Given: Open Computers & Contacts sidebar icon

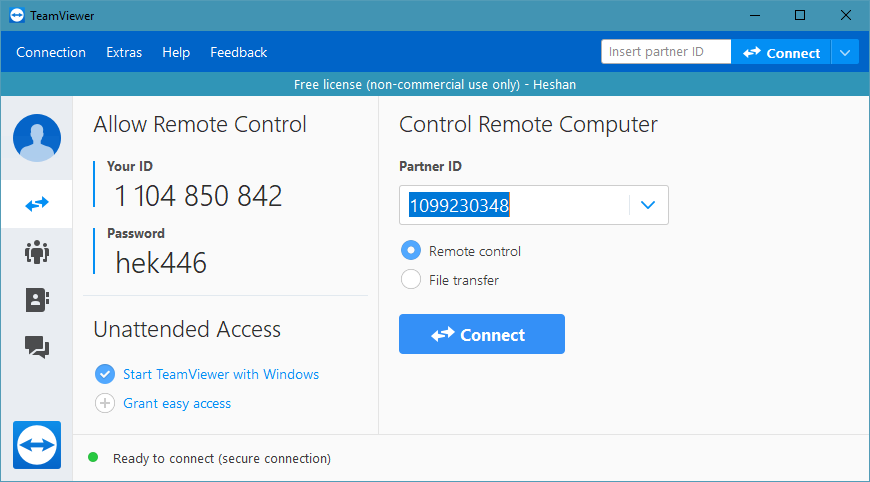Looking at the screenshot, I should coord(37,300).
